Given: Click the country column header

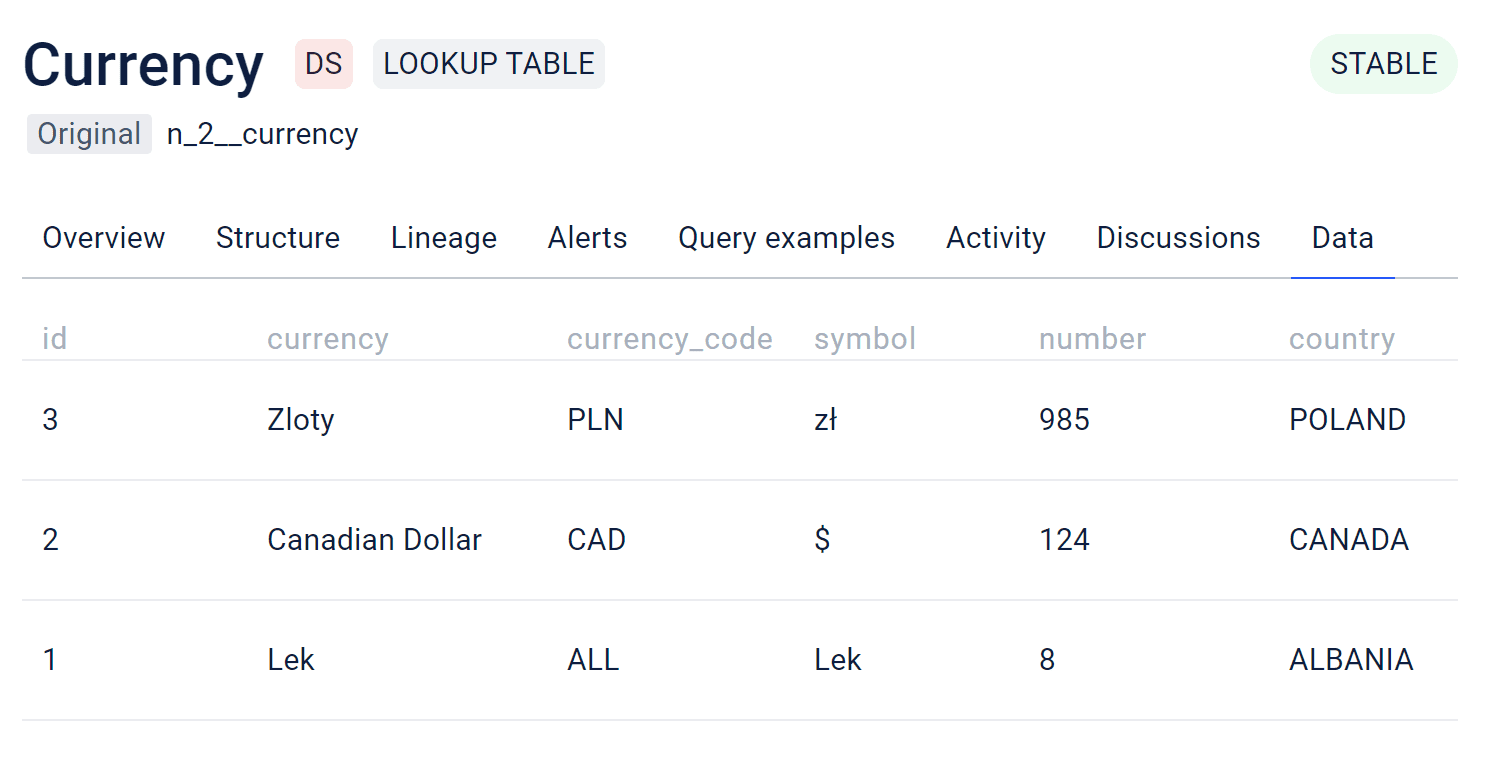Looking at the screenshot, I should (x=1341, y=339).
